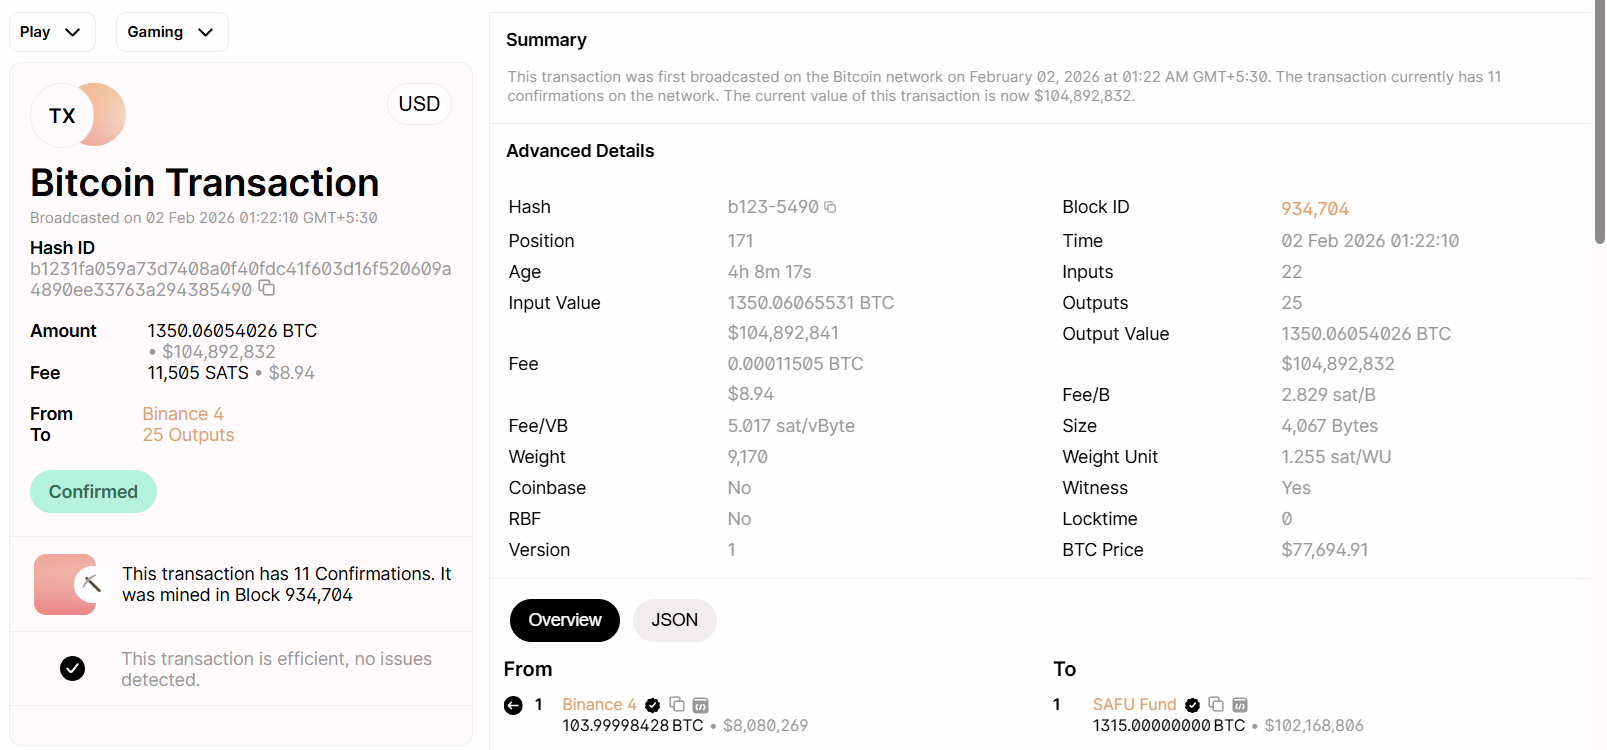This screenshot has width=1607, height=750.
Task: Toggle currency display with the USD button
Action: click(x=419, y=103)
